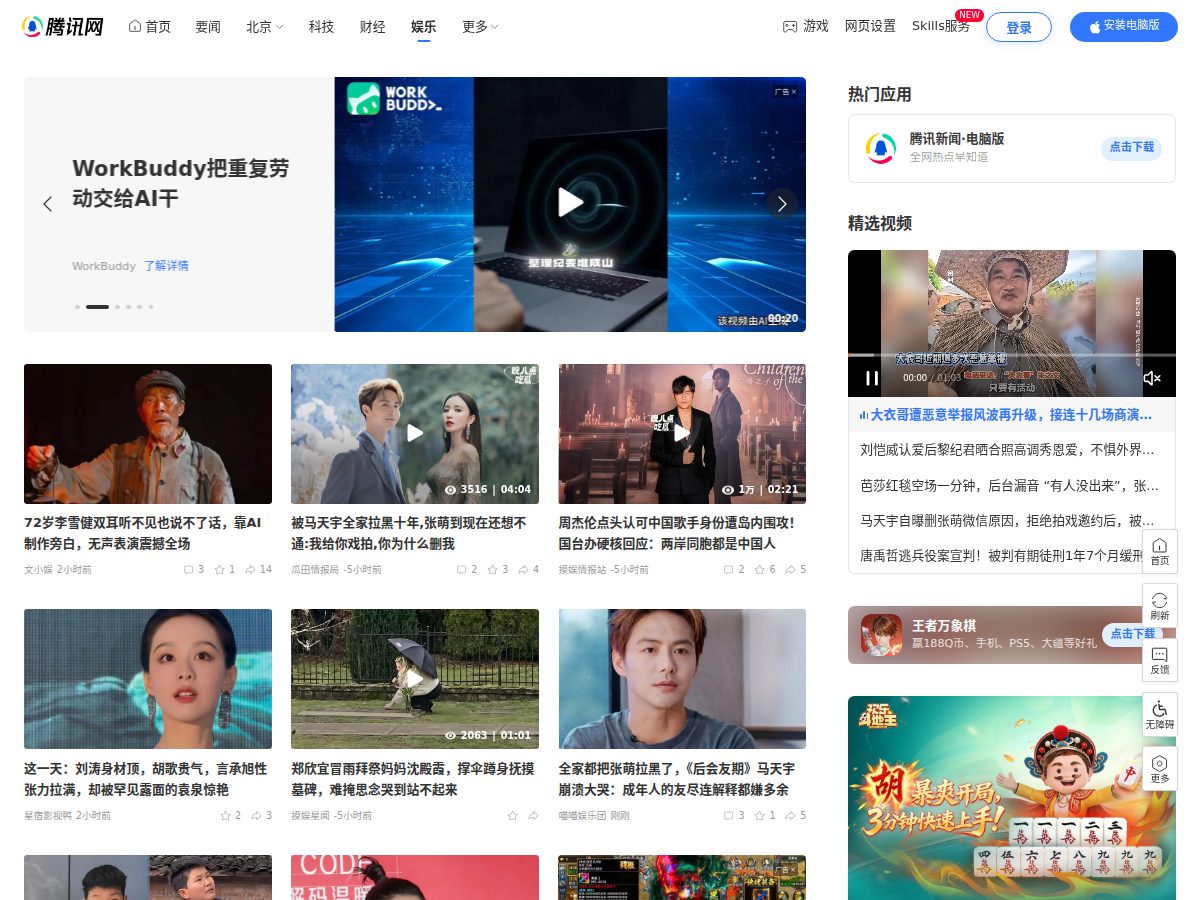This screenshot has width=1200, height=900.
Task: Play 周杰伦 02:21 video thumbnail
Action: [x=682, y=434]
